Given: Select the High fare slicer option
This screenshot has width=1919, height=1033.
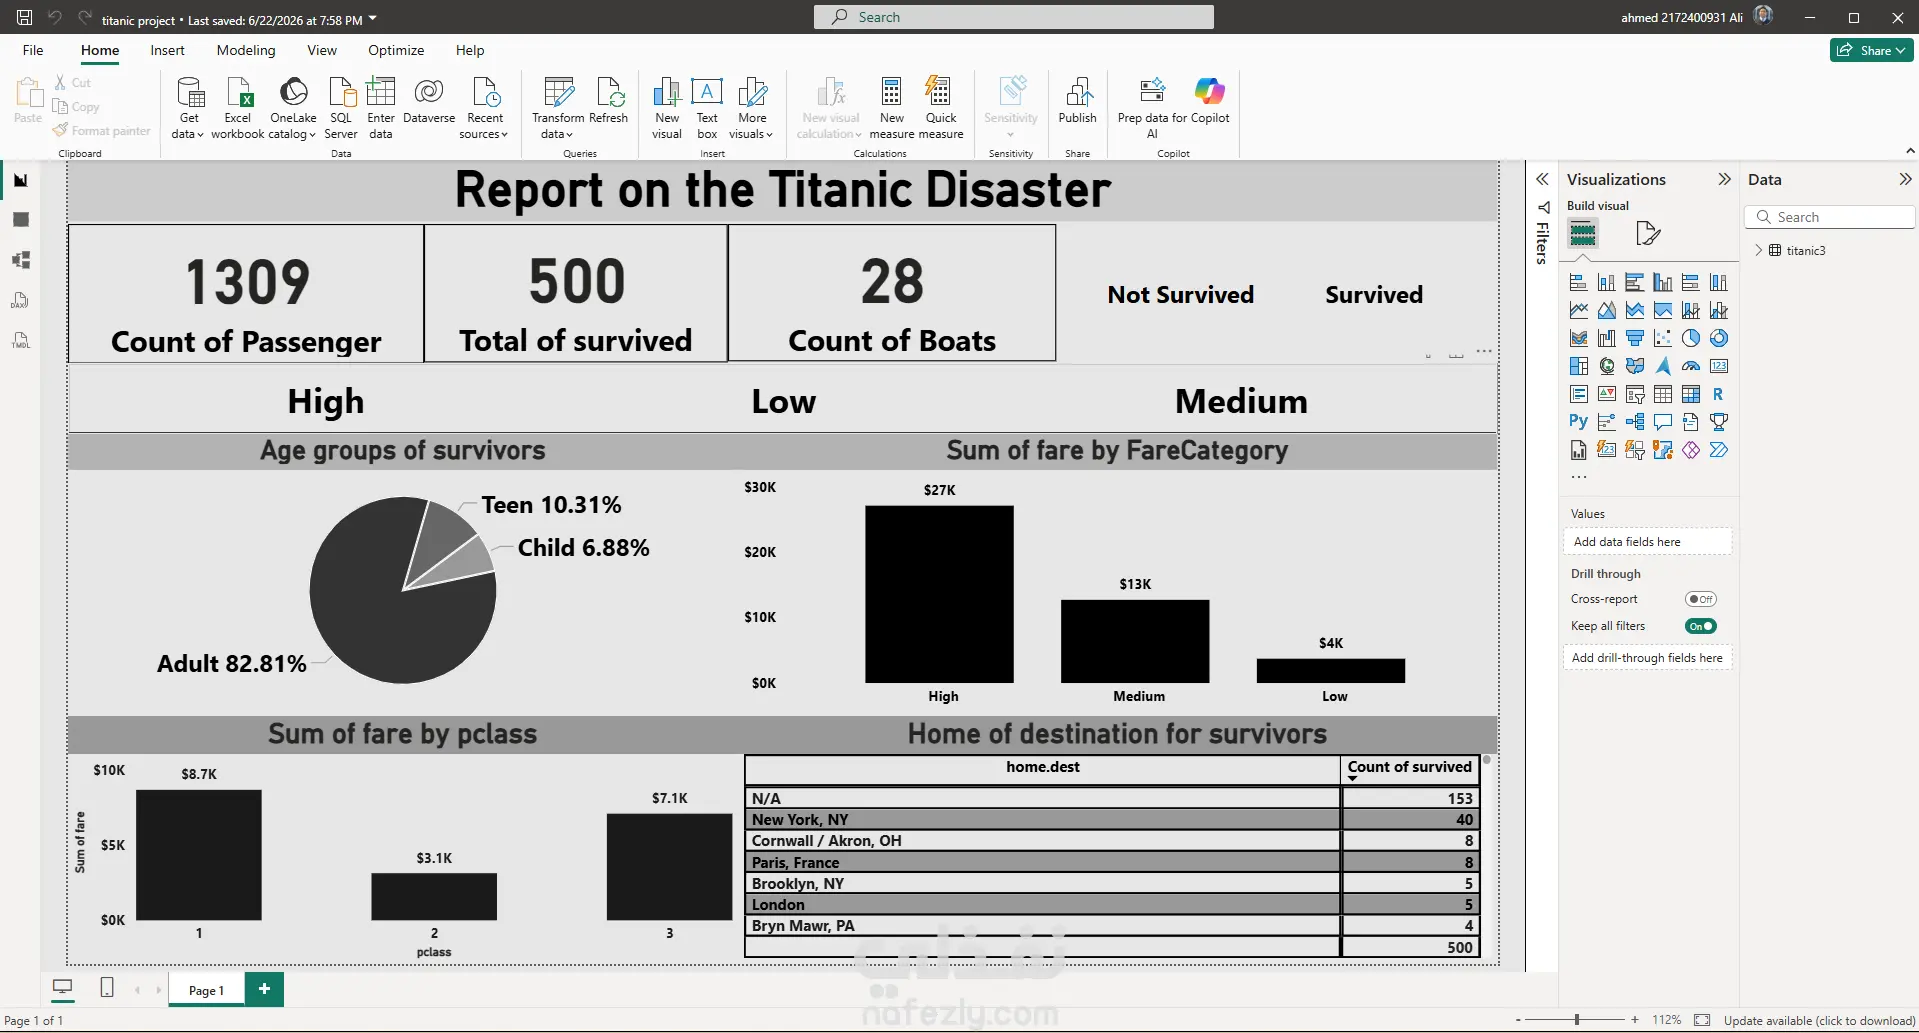Looking at the screenshot, I should [x=326, y=401].
